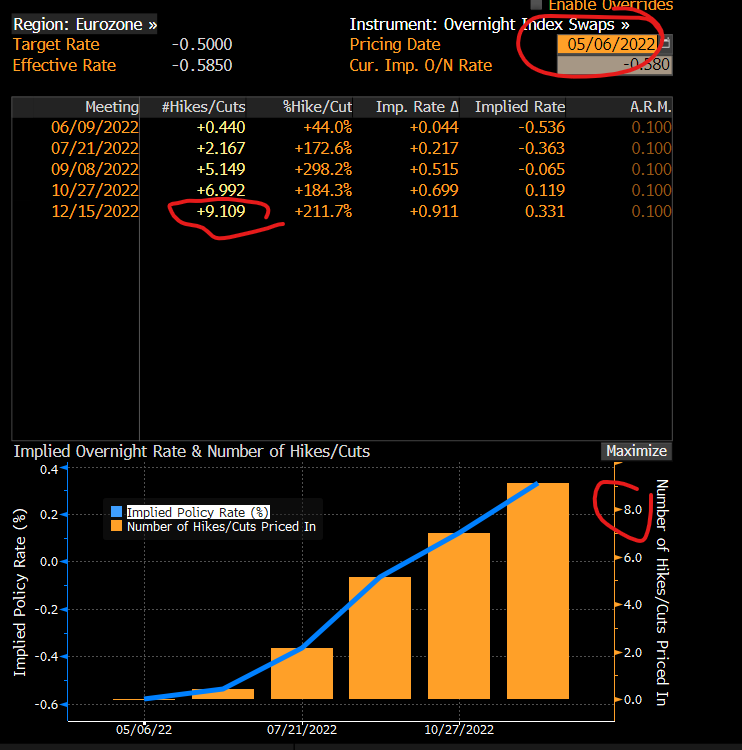
Task: Select the +0.217 implied rate change
Action: click(x=434, y=148)
